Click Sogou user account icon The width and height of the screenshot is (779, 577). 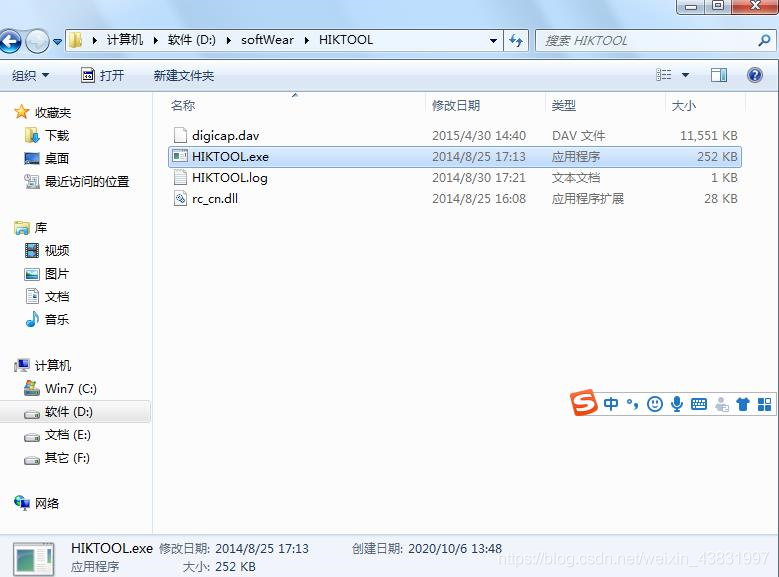coord(721,405)
